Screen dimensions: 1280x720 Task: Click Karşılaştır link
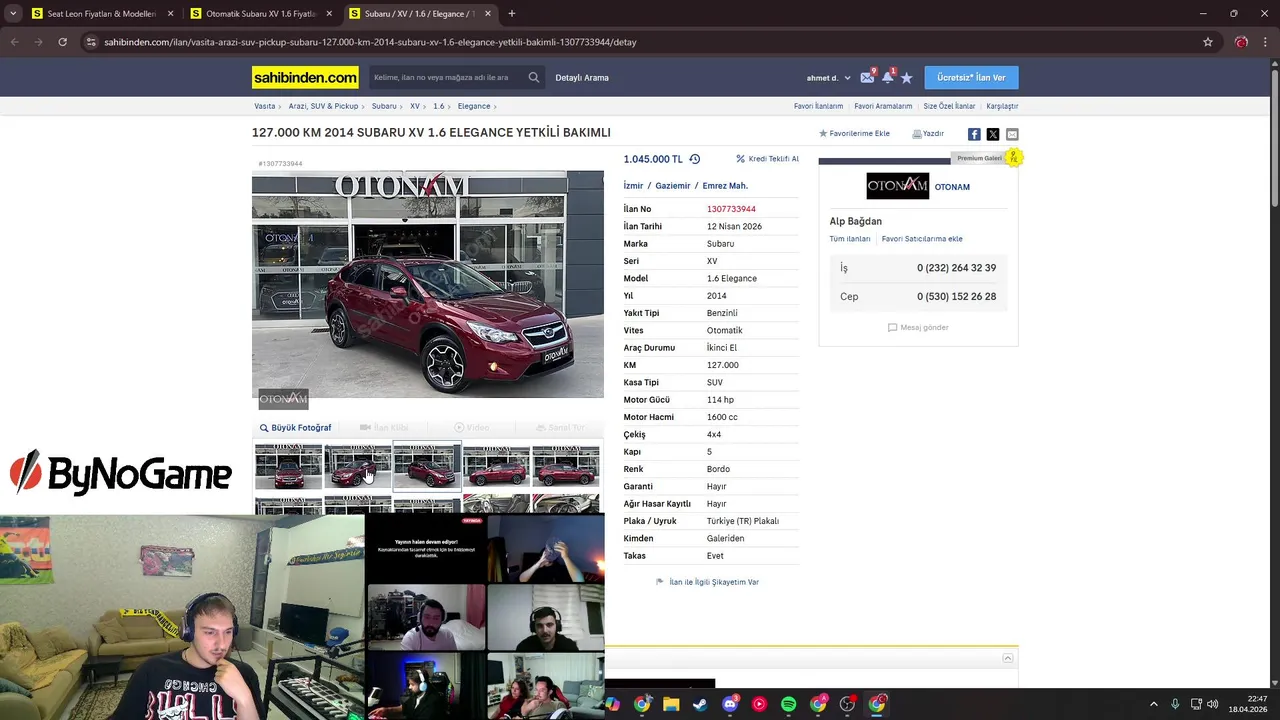[1002, 106]
